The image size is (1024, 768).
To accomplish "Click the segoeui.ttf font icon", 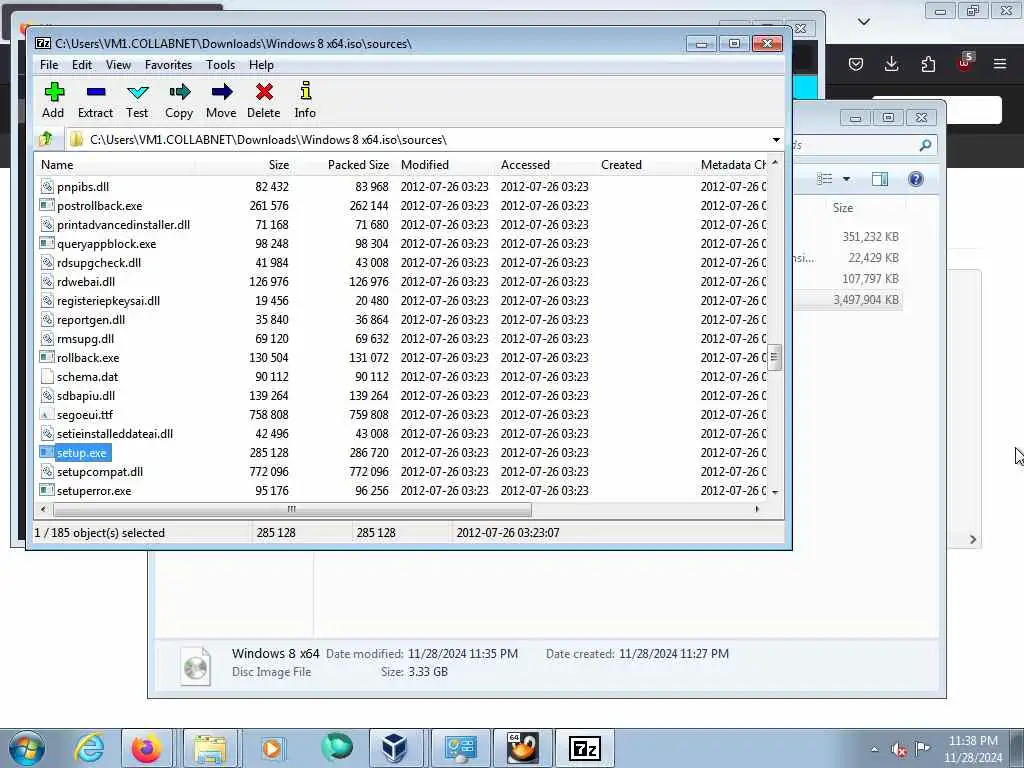I will click(46, 415).
